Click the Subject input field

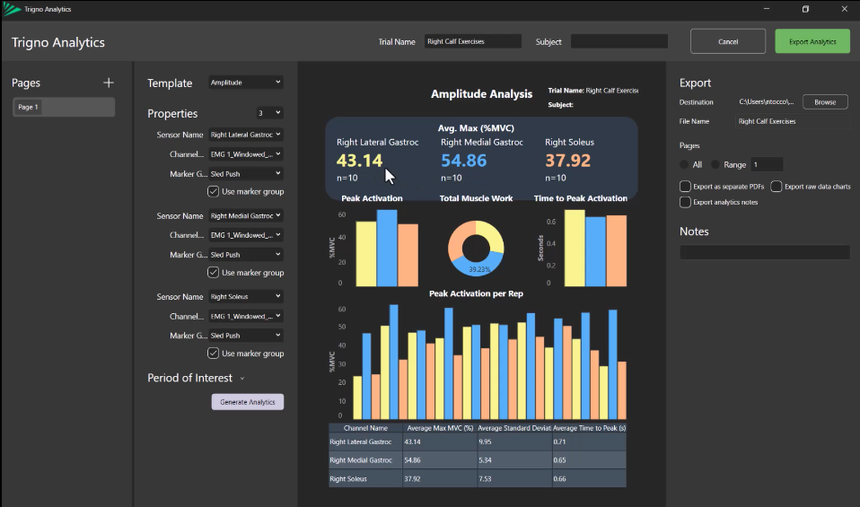pyautogui.click(x=618, y=42)
